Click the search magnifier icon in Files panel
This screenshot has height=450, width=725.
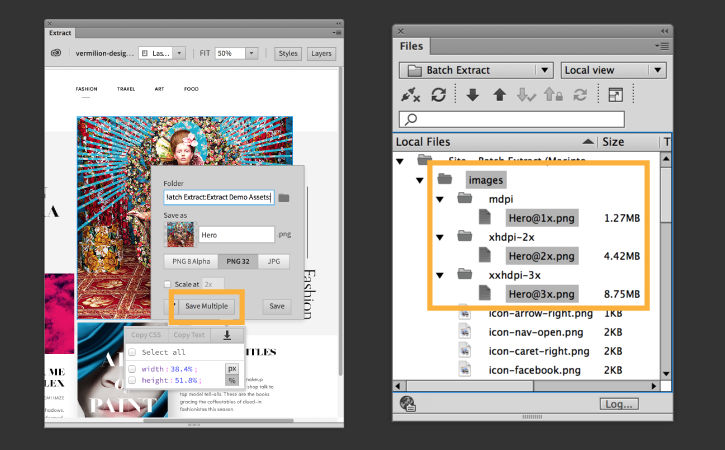[411, 119]
